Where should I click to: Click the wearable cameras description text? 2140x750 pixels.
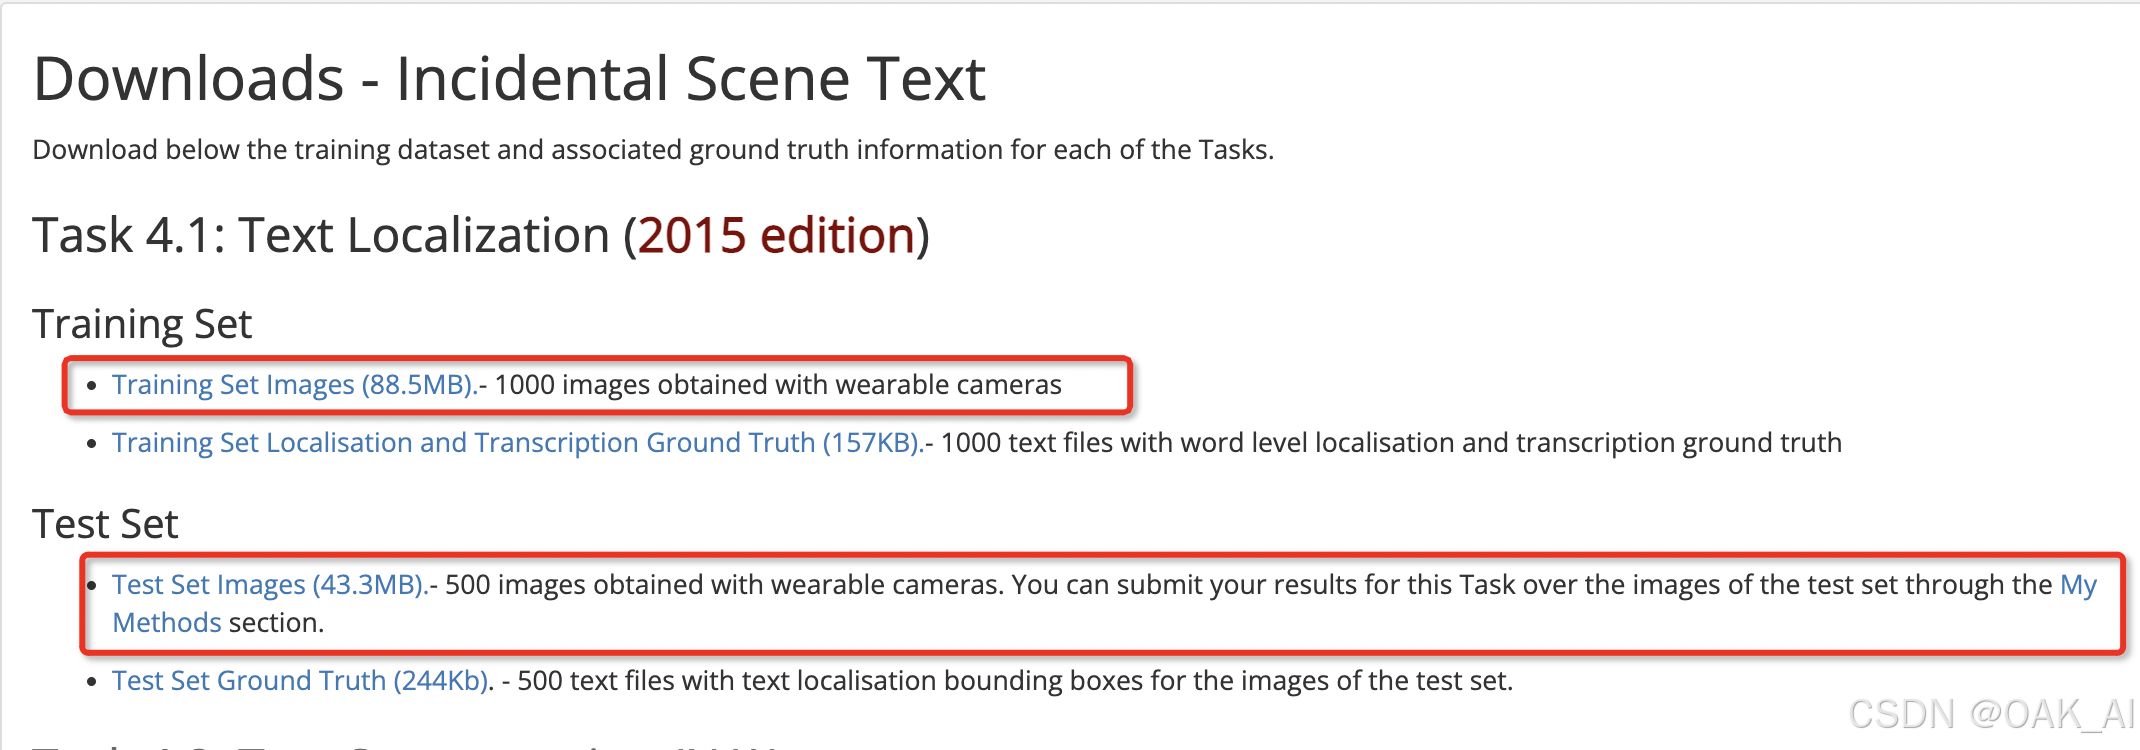tap(775, 384)
